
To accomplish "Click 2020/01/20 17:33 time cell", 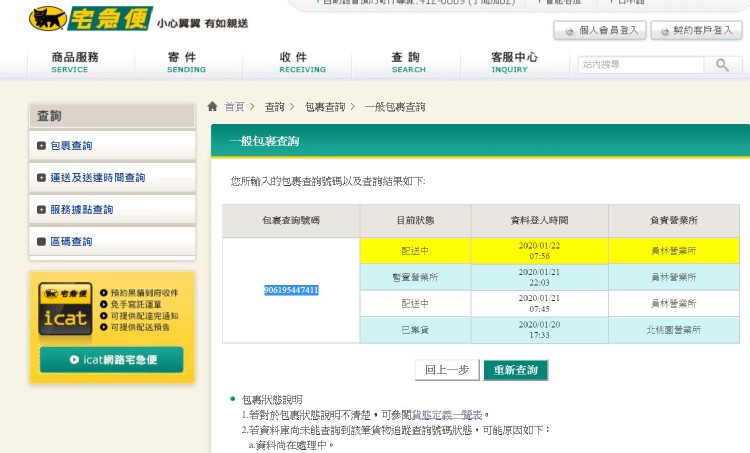I will tap(540, 330).
